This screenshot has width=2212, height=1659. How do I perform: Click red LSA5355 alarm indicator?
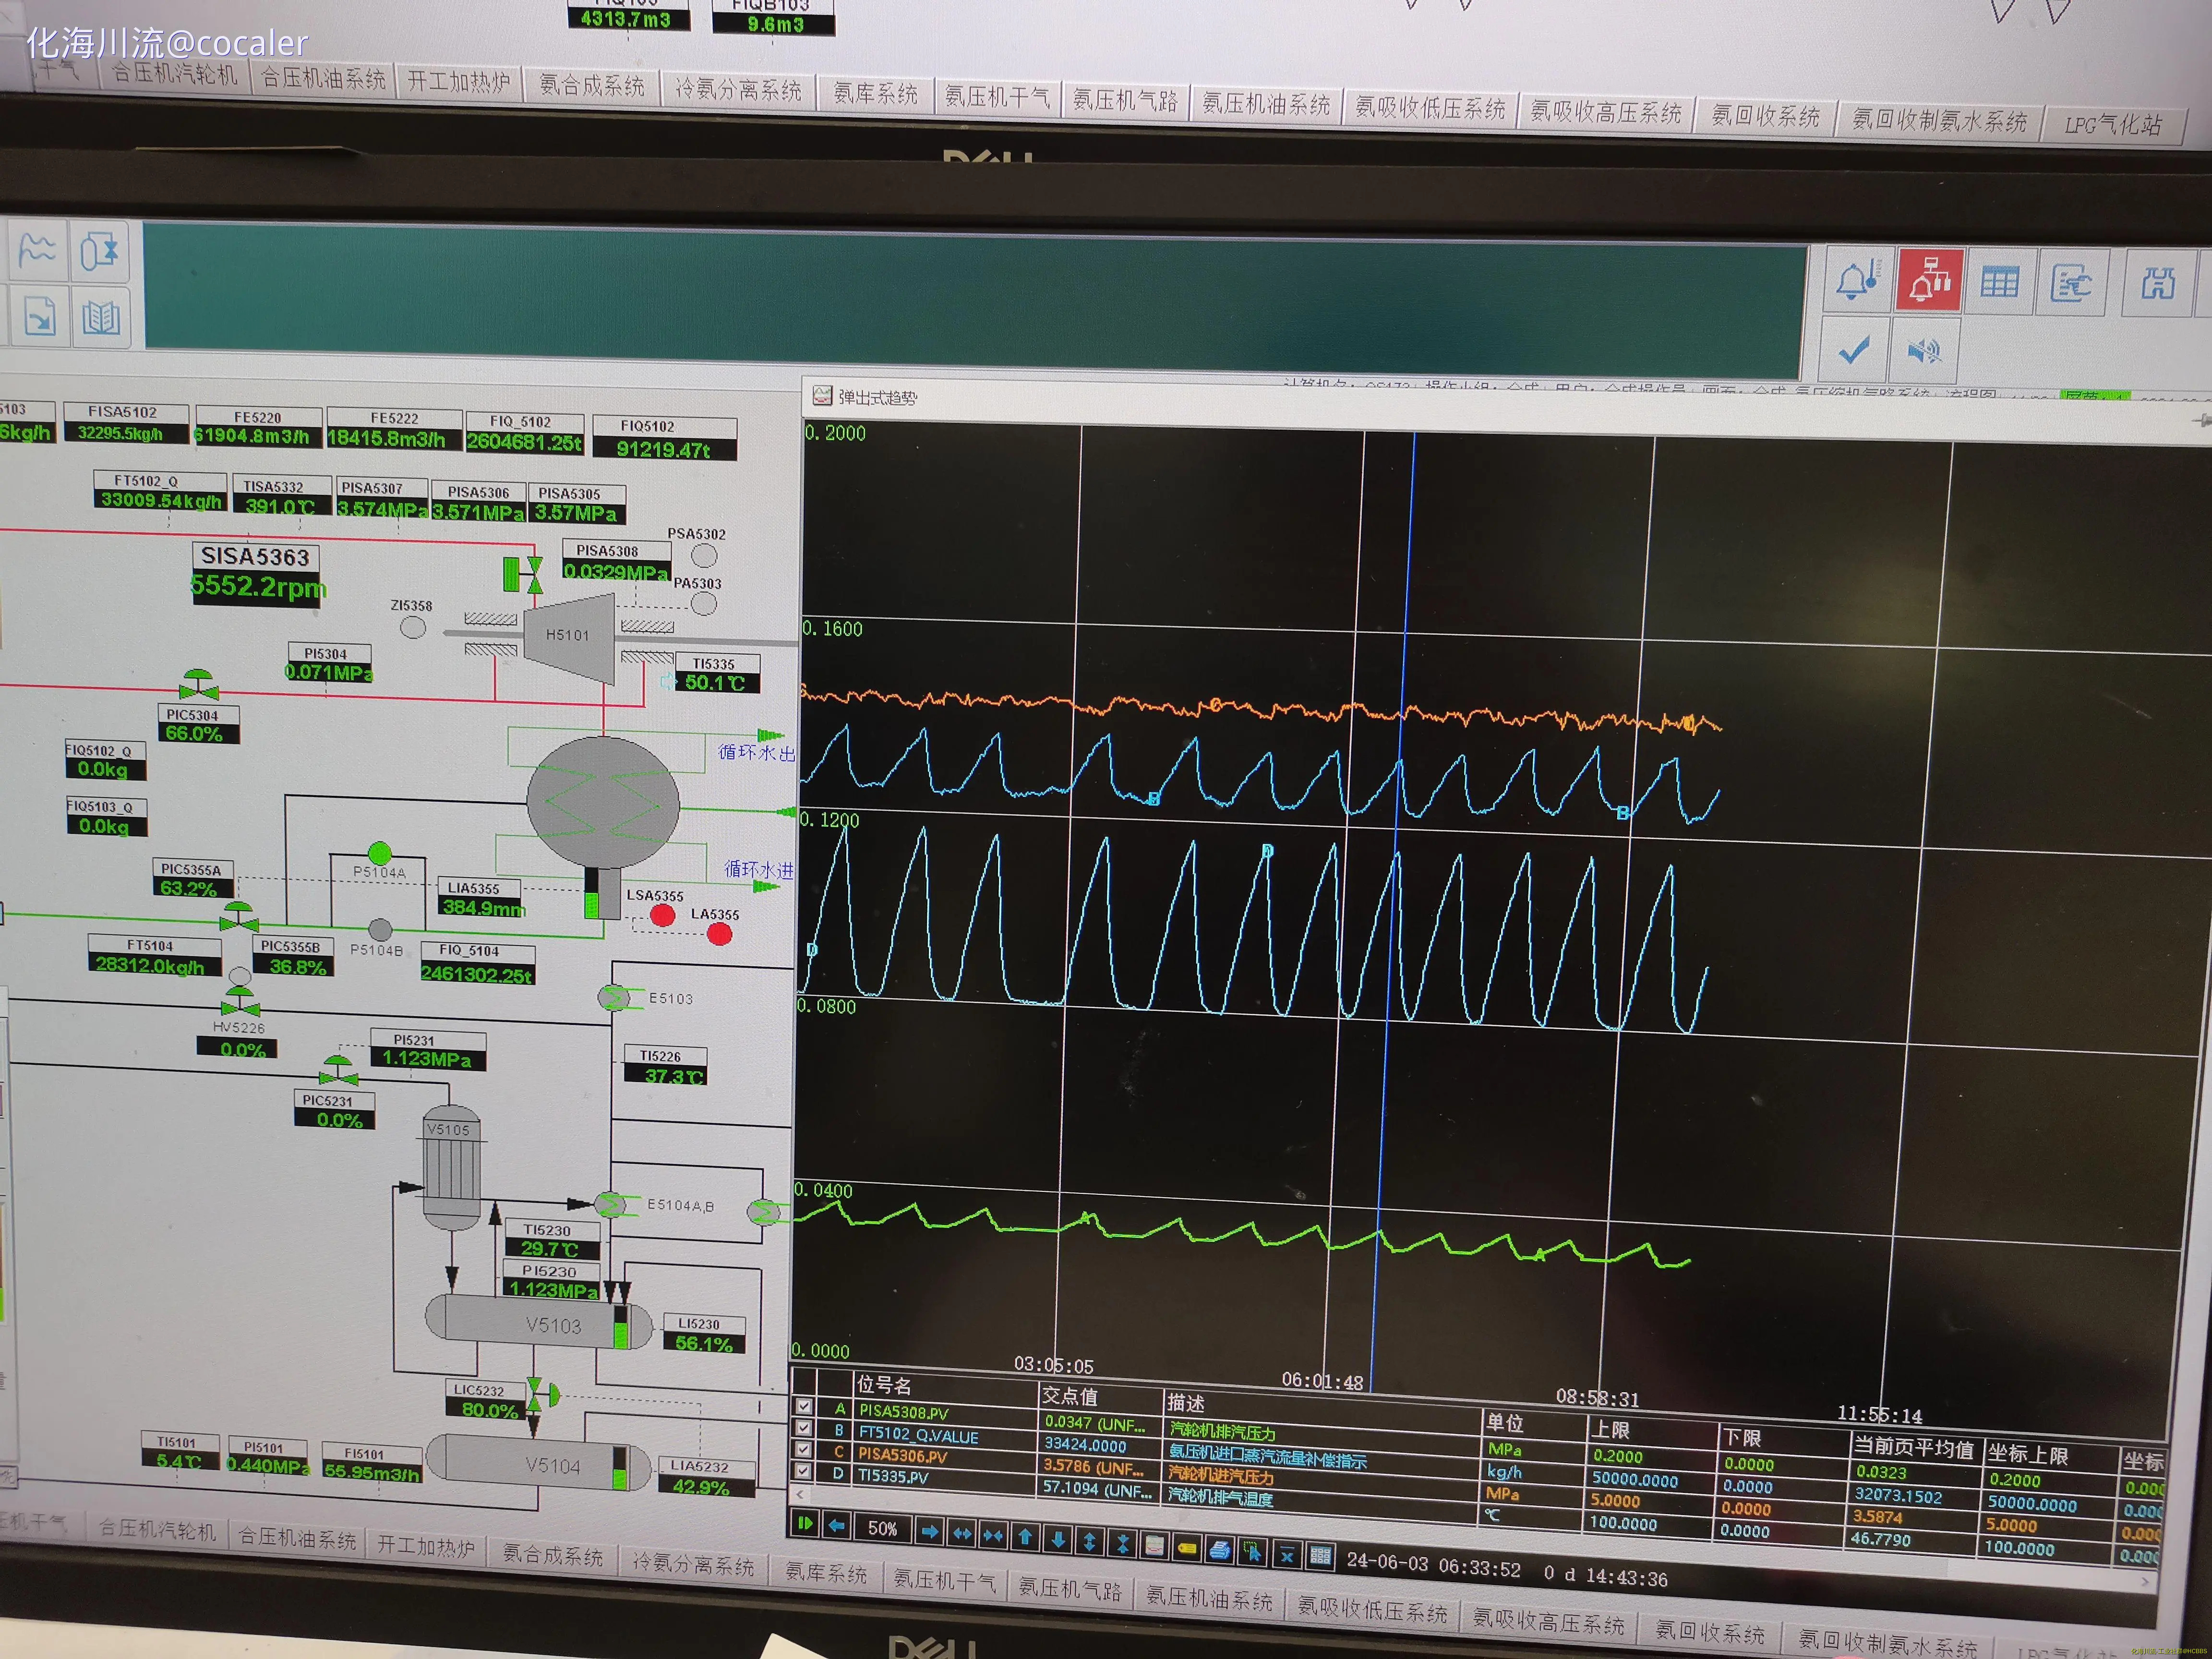click(x=662, y=915)
